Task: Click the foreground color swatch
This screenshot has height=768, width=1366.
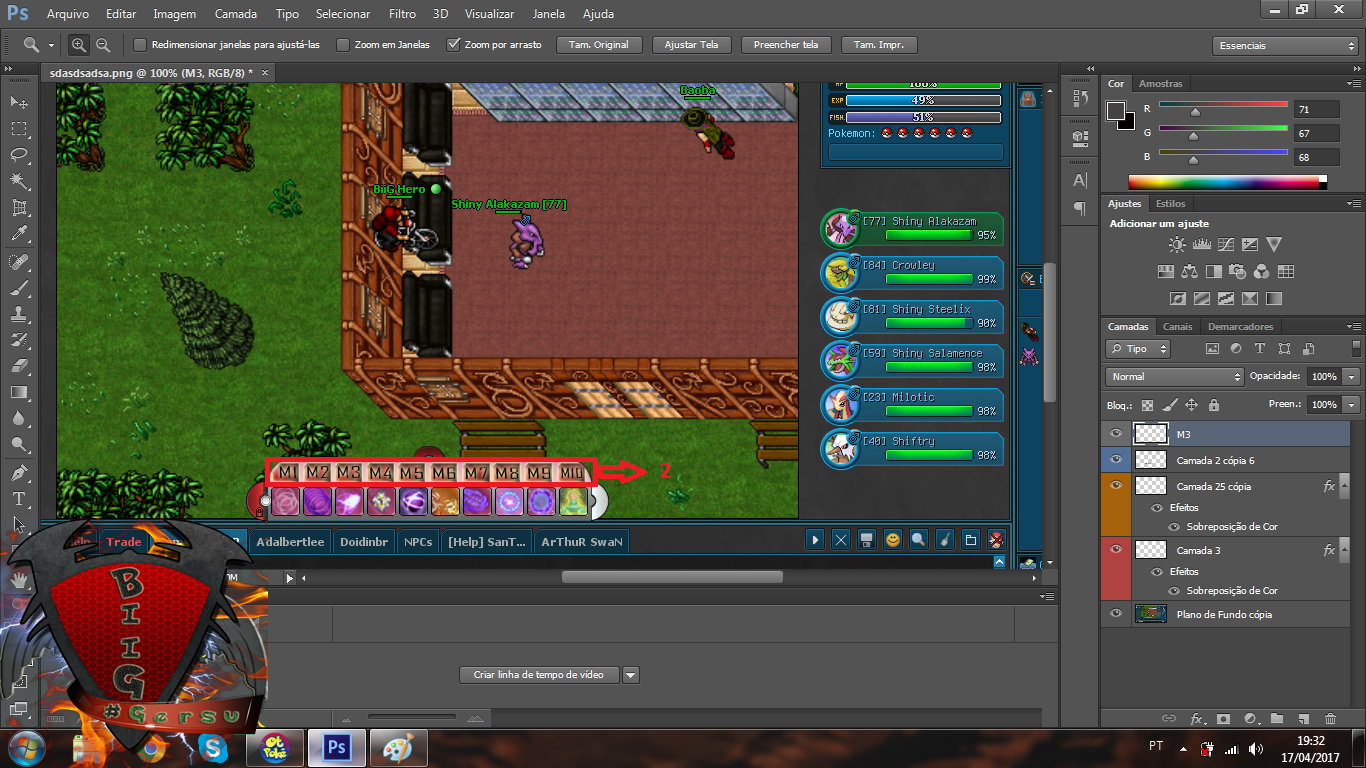Action: (1116, 111)
